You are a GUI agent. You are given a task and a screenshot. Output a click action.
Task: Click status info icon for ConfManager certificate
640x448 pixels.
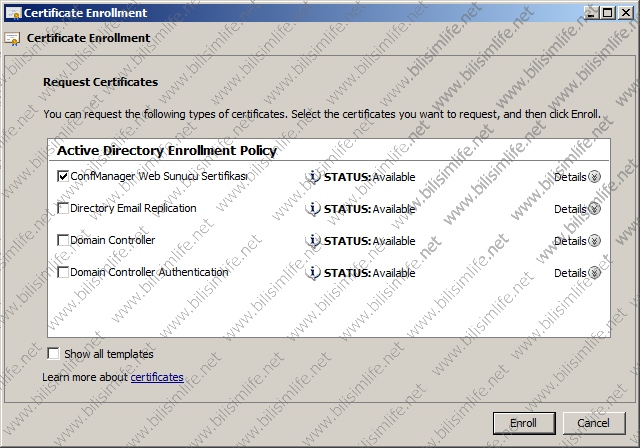pos(313,177)
